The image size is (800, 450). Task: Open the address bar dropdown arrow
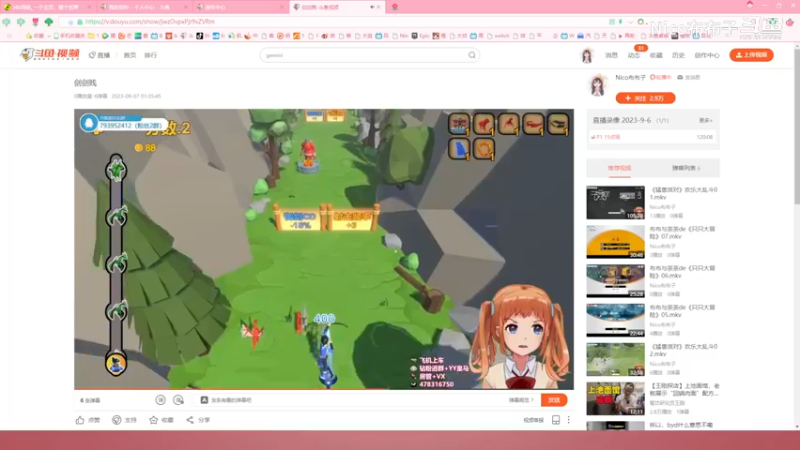pos(631,22)
